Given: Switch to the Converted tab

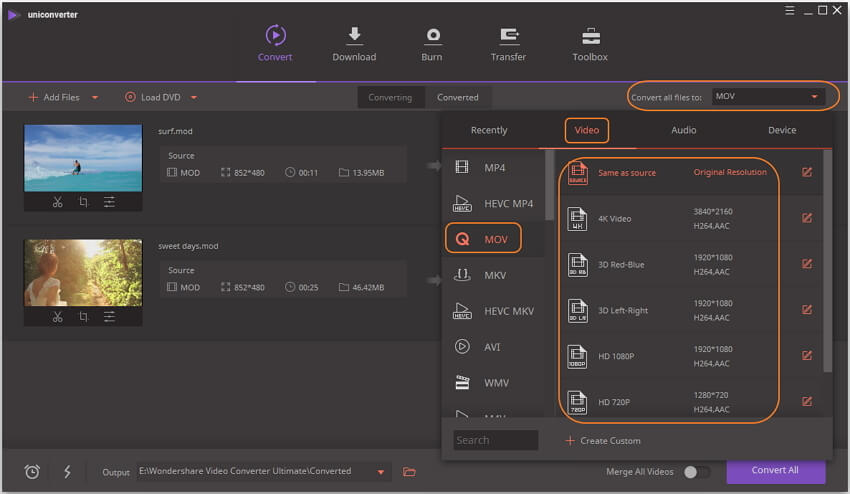Looking at the screenshot, I should (x=458, y=97).
